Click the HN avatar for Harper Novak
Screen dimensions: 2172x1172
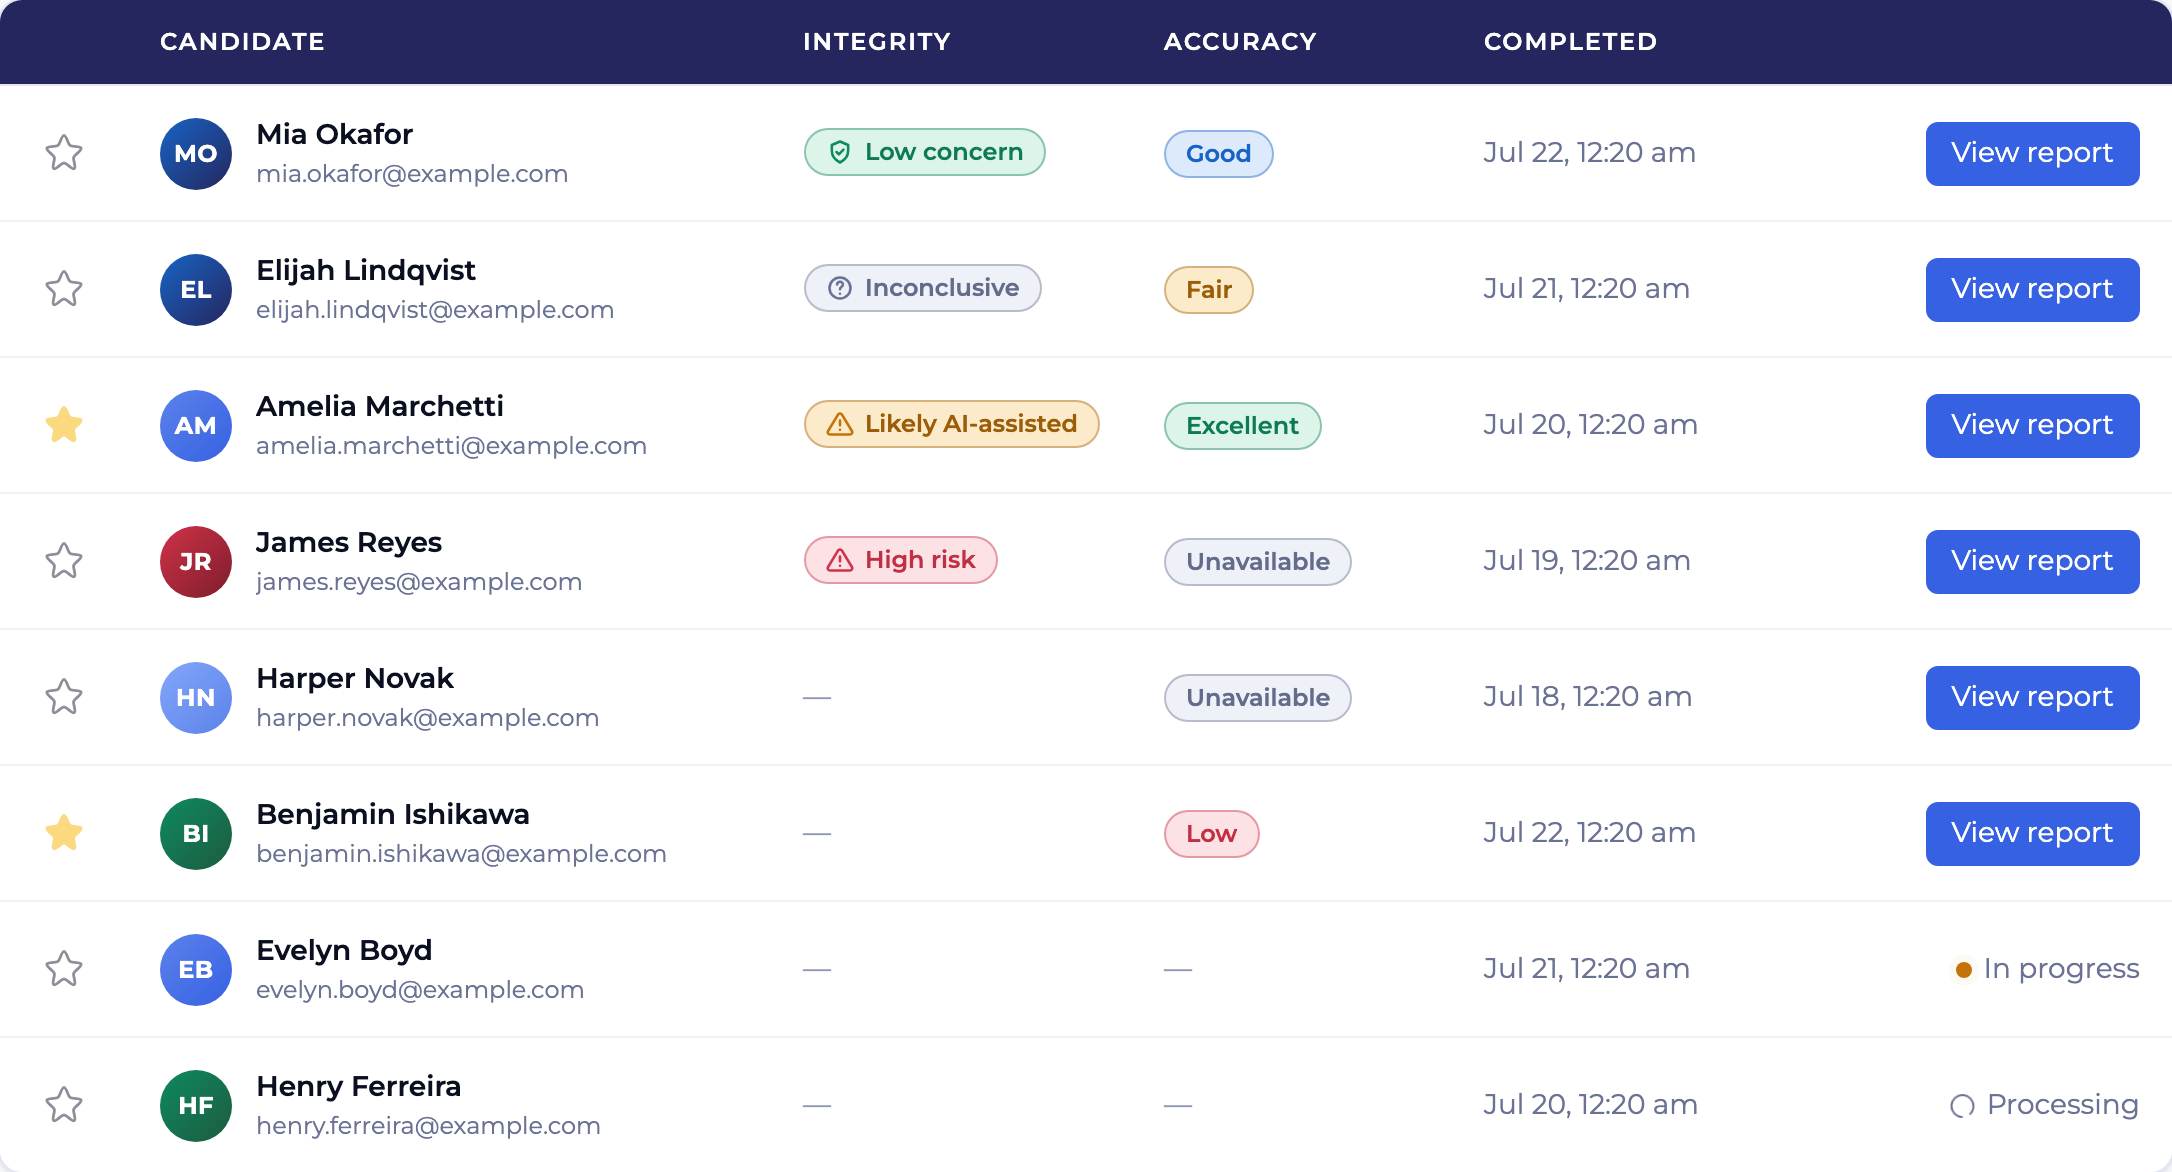(x=196, y=698)
